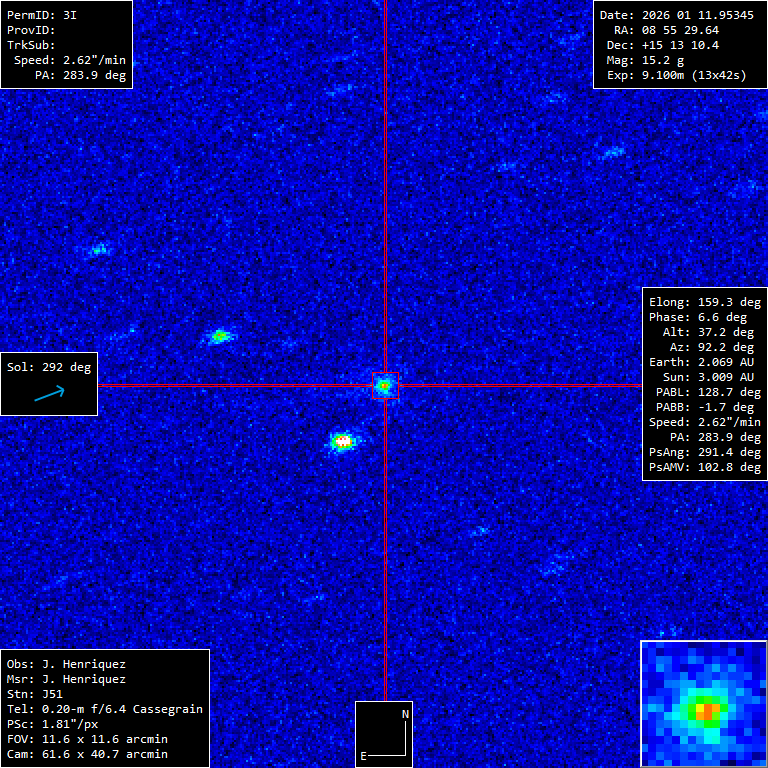This screenshot has width=768, height=768.
Task: Click the red target box at crosshair center
Action: coord(385,385)
